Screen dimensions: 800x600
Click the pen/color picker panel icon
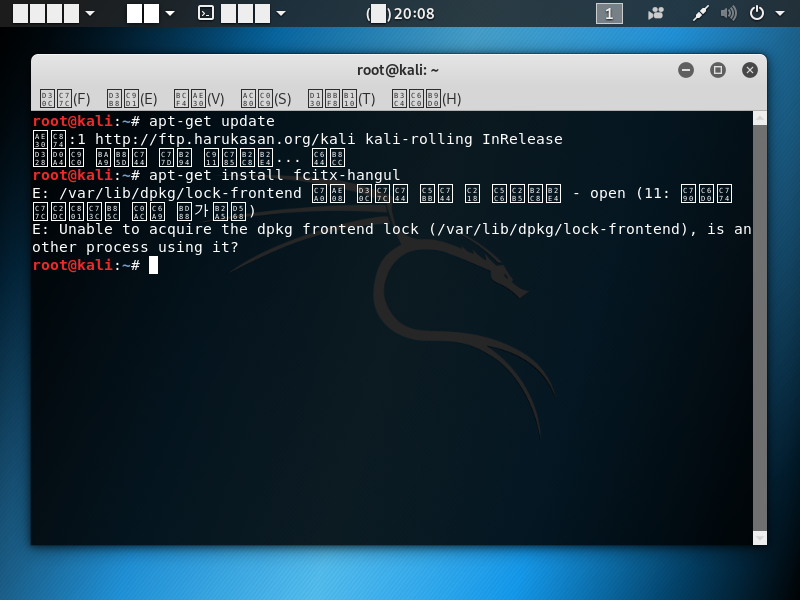click(x=701, y=13)
